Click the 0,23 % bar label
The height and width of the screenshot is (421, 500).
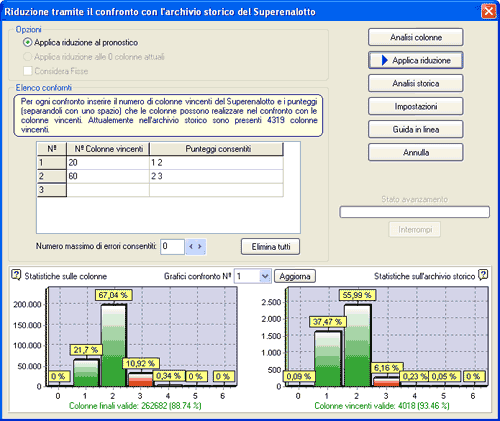pos(415,376)
